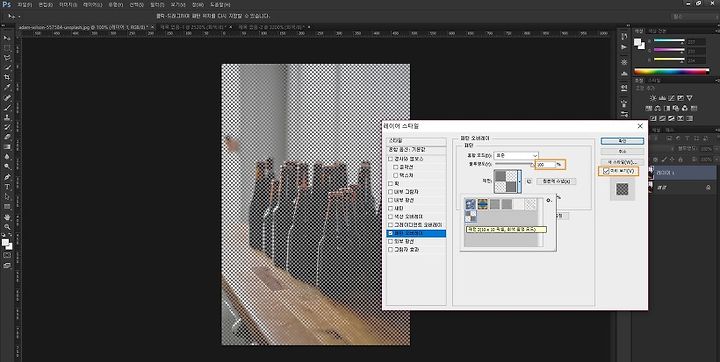Select the Pen tool
The image size is (720, 362).
7,177
